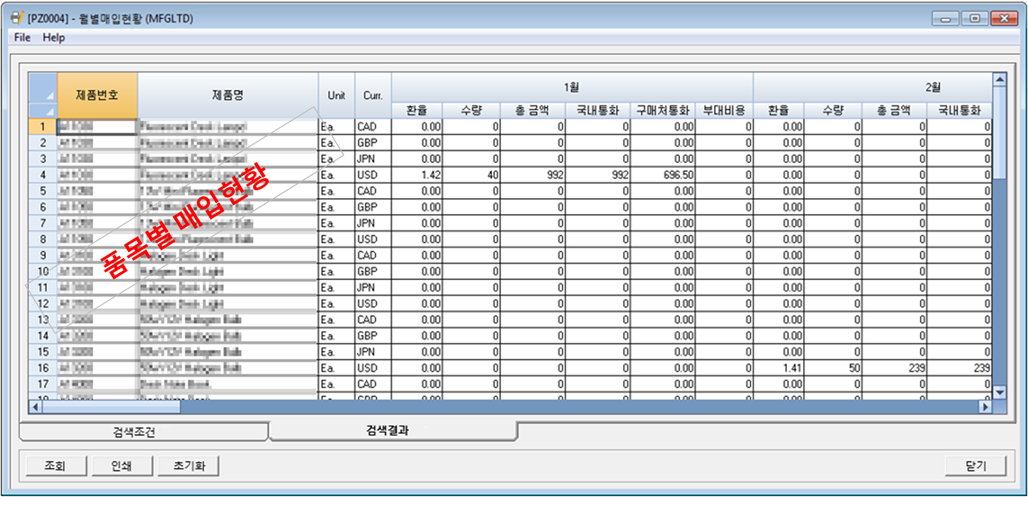Viewport: 1028px width, 506px height.
Task: Click the 조회 button
Action: pos(56,466)
